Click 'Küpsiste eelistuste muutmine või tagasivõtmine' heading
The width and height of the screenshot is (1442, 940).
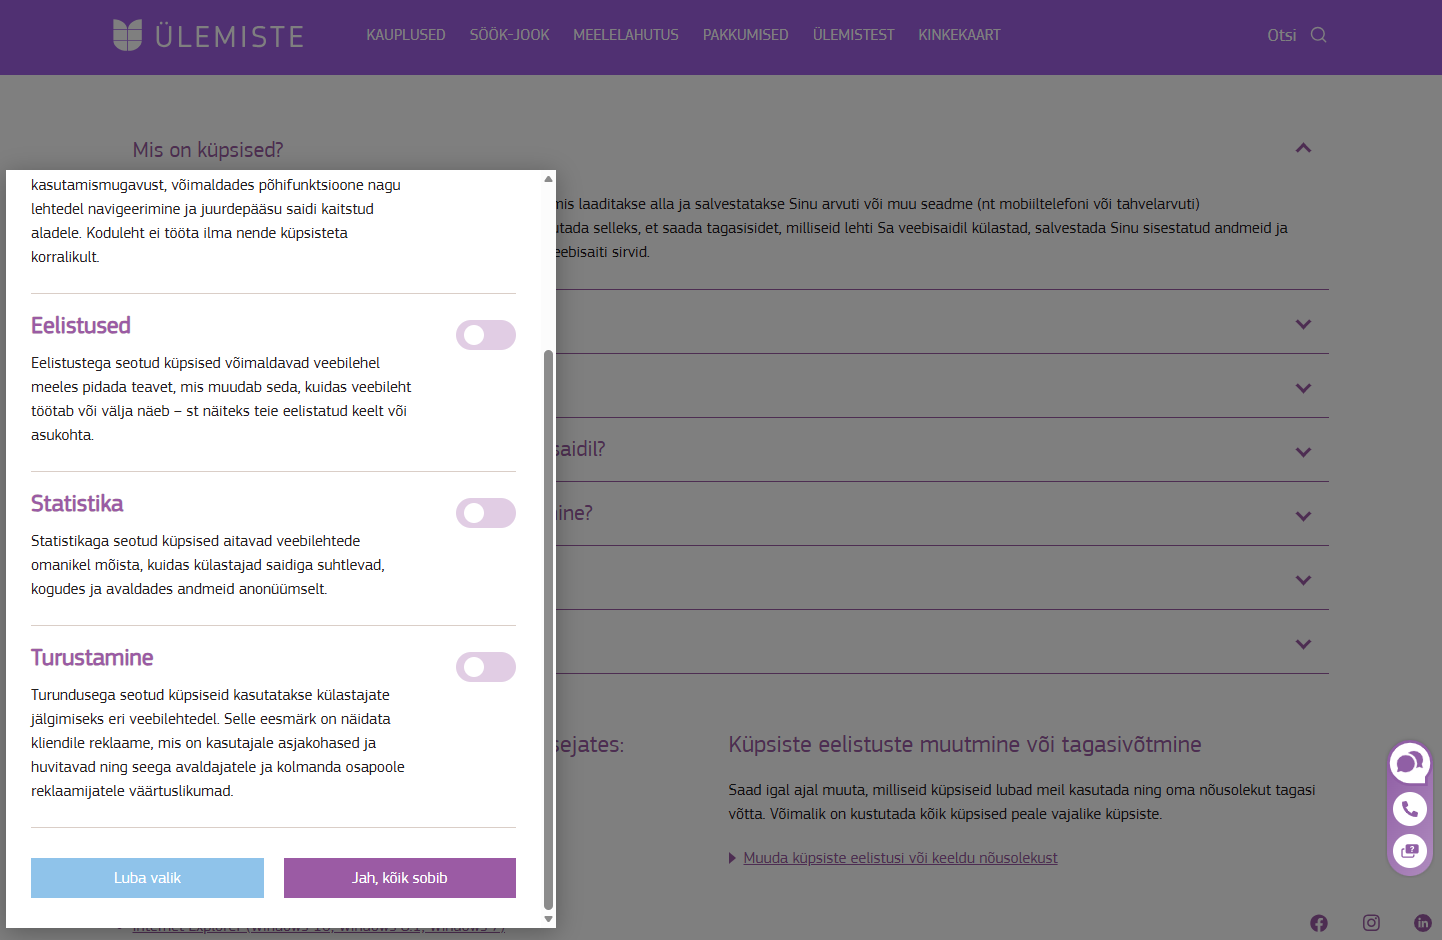(x=965, y=744)
